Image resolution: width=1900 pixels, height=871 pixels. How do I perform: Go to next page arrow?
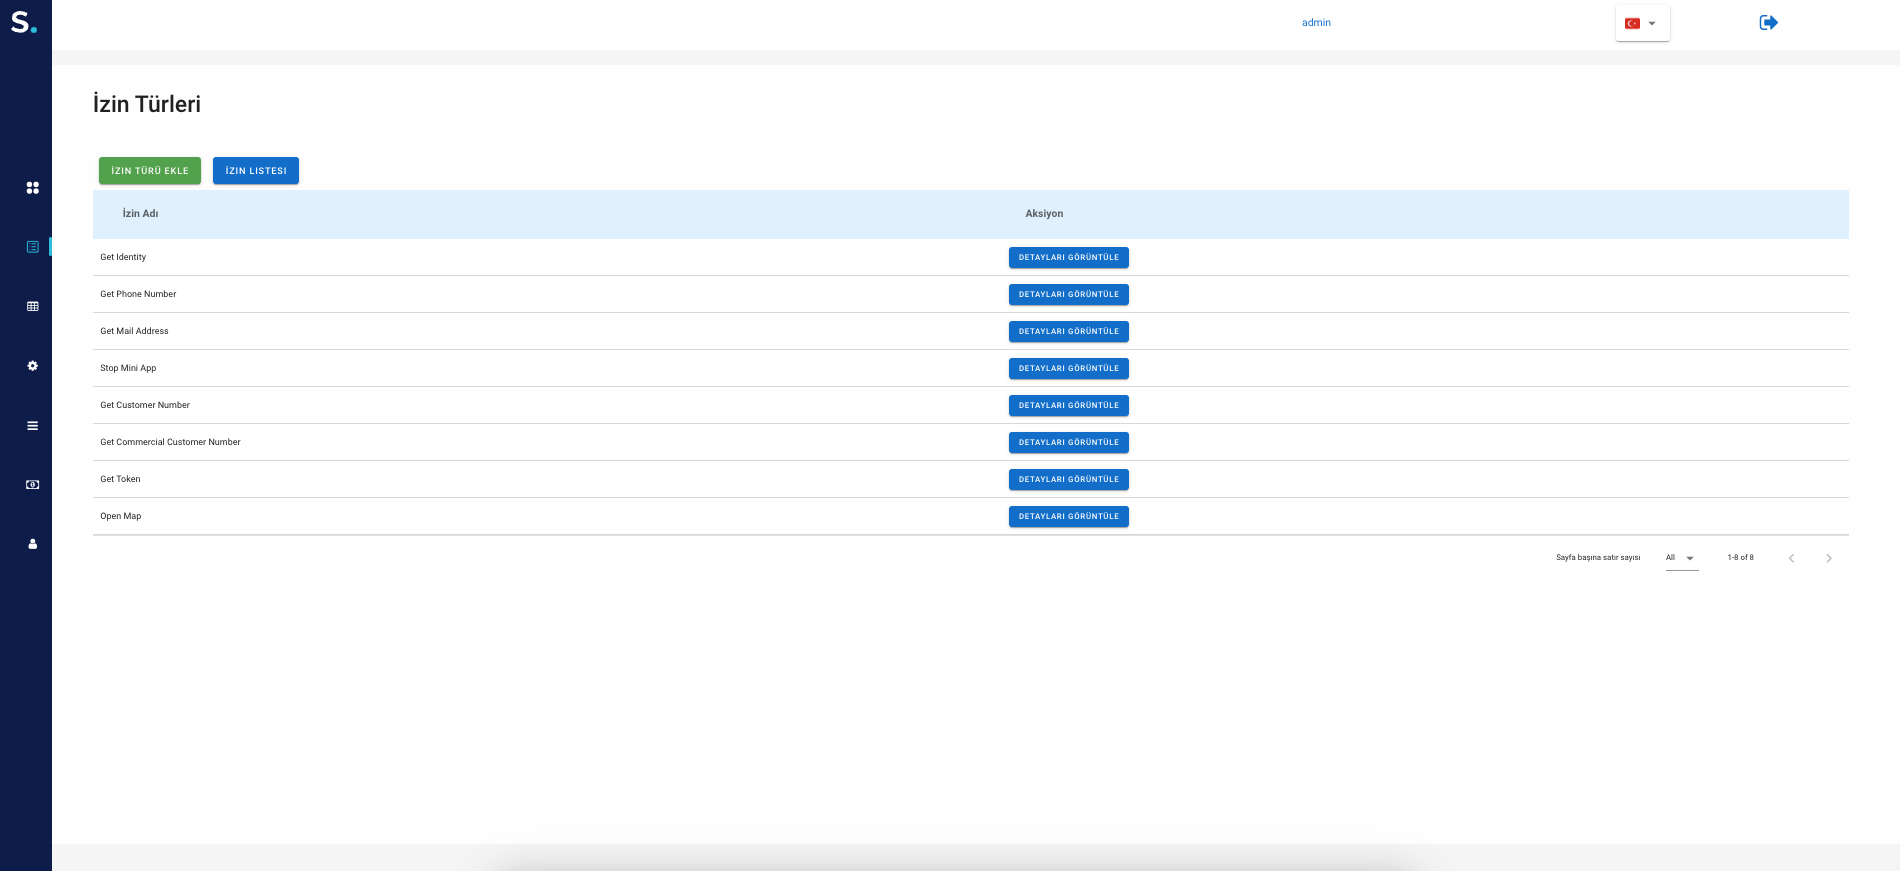click(x=1828, y=558)
